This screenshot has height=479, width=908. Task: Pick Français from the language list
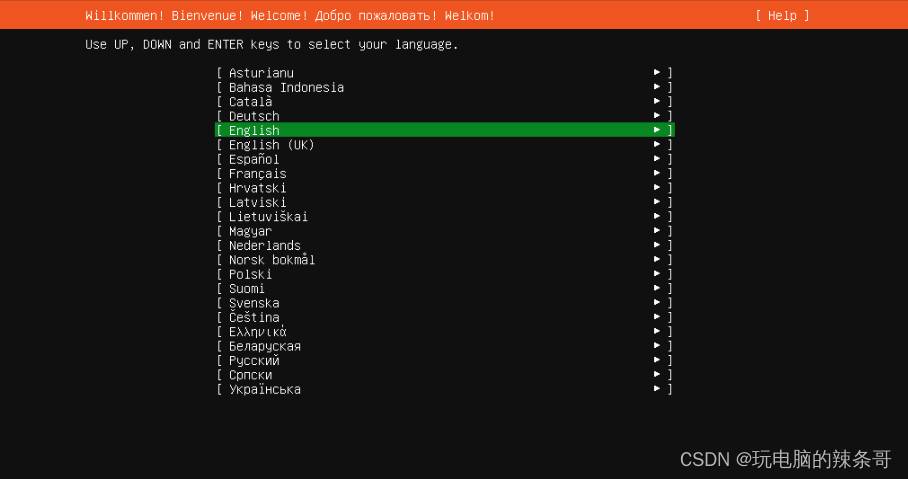pyautogui.click(x=257, y=173)
